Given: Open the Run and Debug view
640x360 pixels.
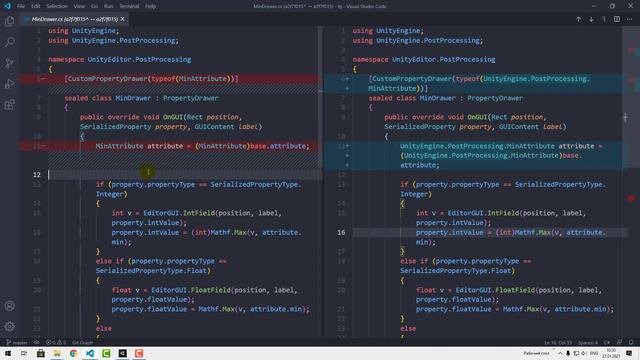Looking at the screenshot, I should point(9,84).
